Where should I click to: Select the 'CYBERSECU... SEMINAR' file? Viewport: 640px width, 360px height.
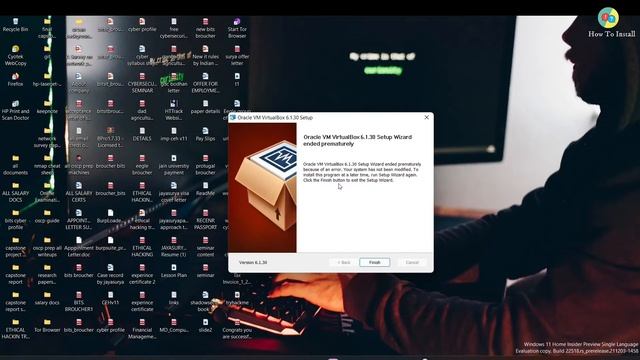[142, 83]
